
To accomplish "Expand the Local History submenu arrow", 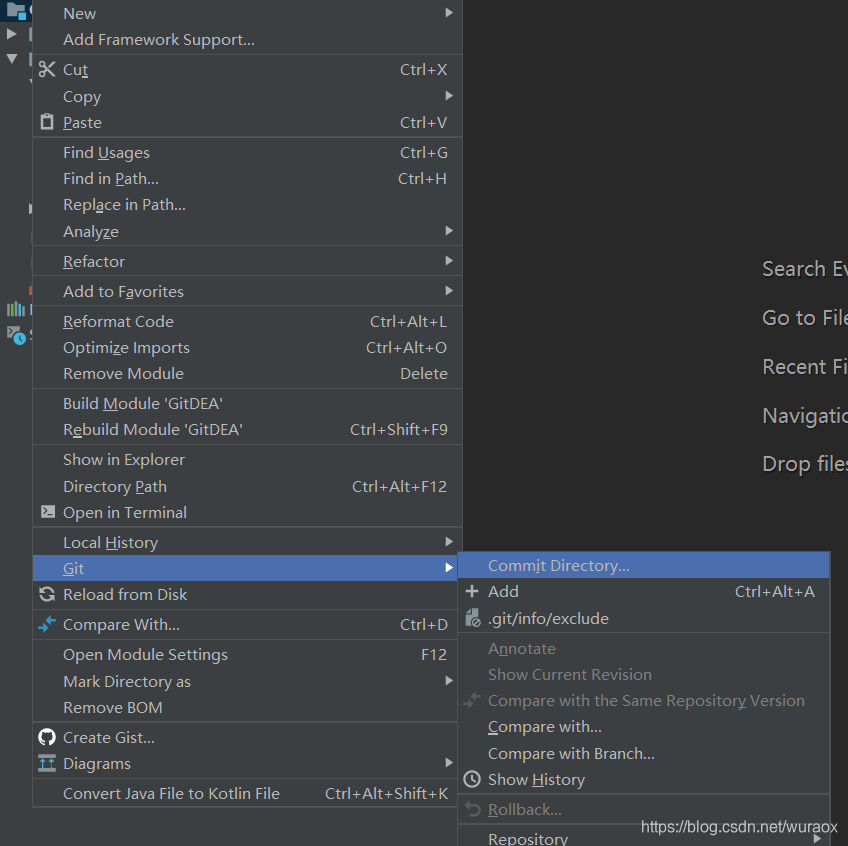I will pyautogui.click(x=449, y=541).
